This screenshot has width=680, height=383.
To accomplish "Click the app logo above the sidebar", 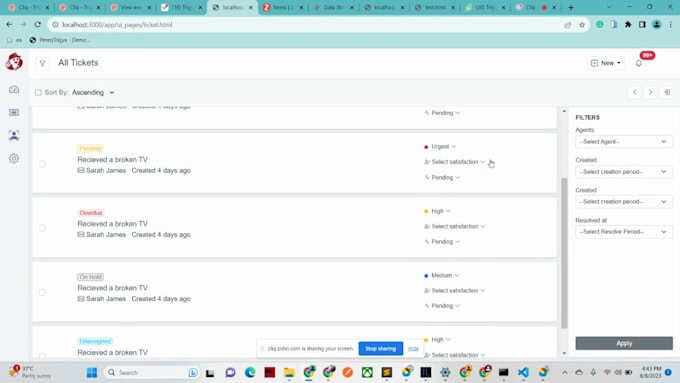I will point(14,62).
